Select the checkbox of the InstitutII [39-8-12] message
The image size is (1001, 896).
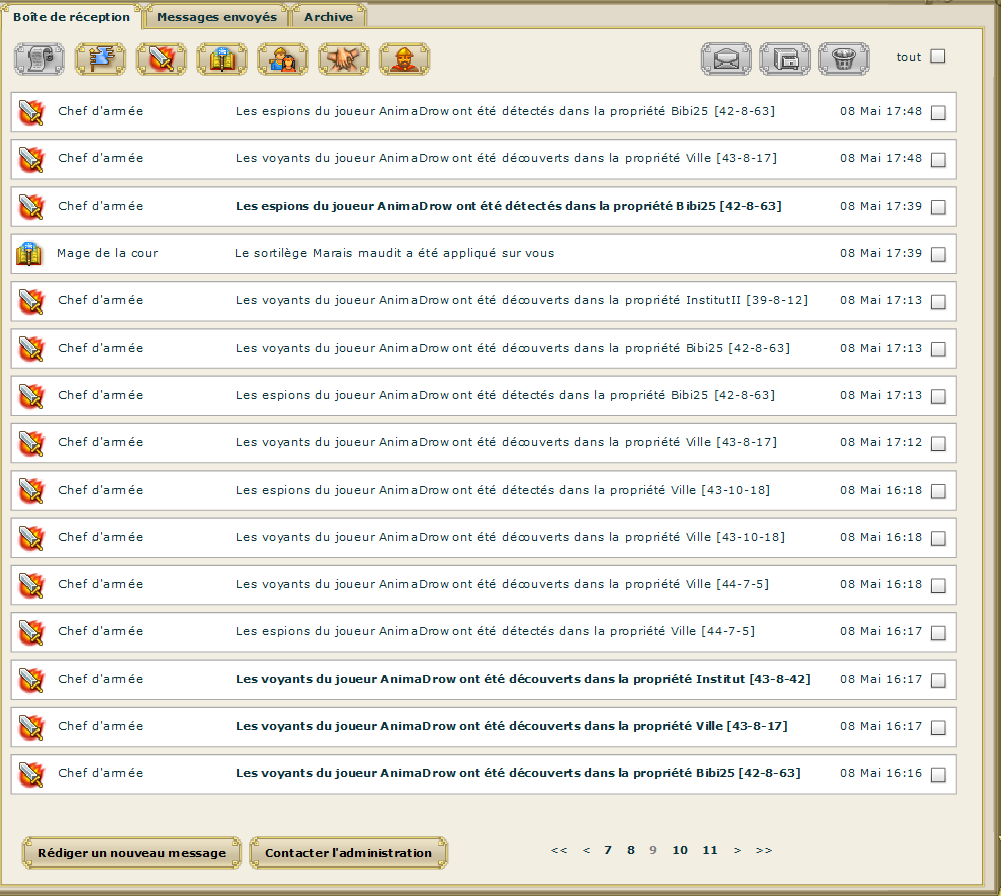tap(938, 301)
